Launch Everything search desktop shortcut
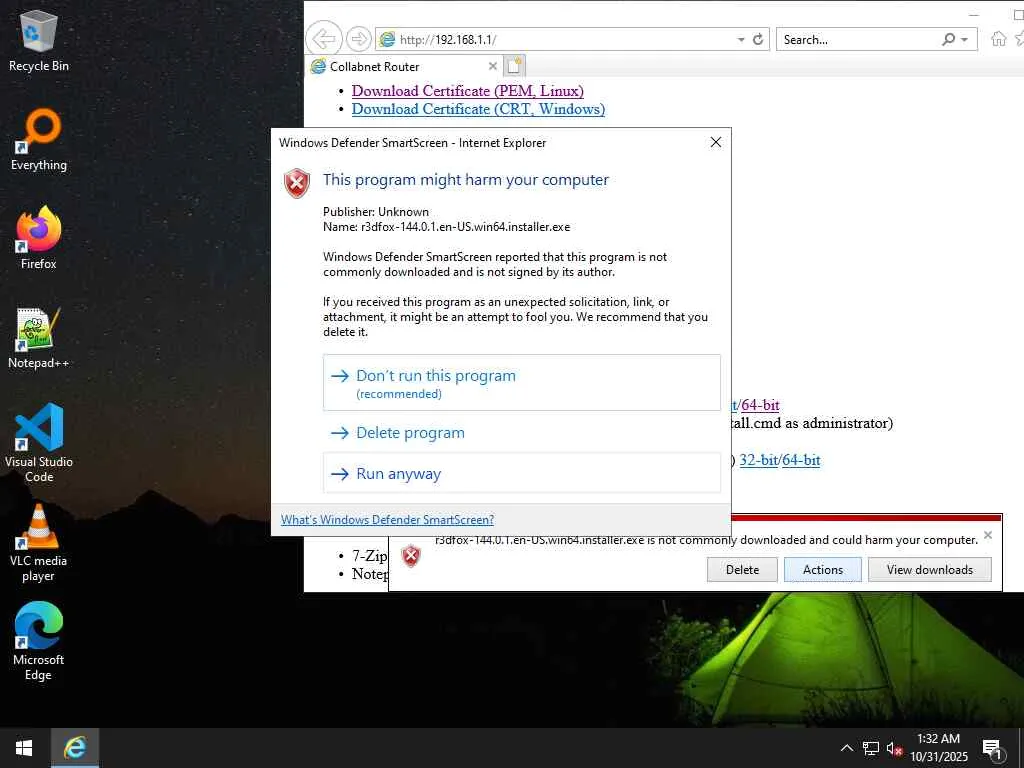The width and height of the screenshot is (1024, 768). click(39, 140)
